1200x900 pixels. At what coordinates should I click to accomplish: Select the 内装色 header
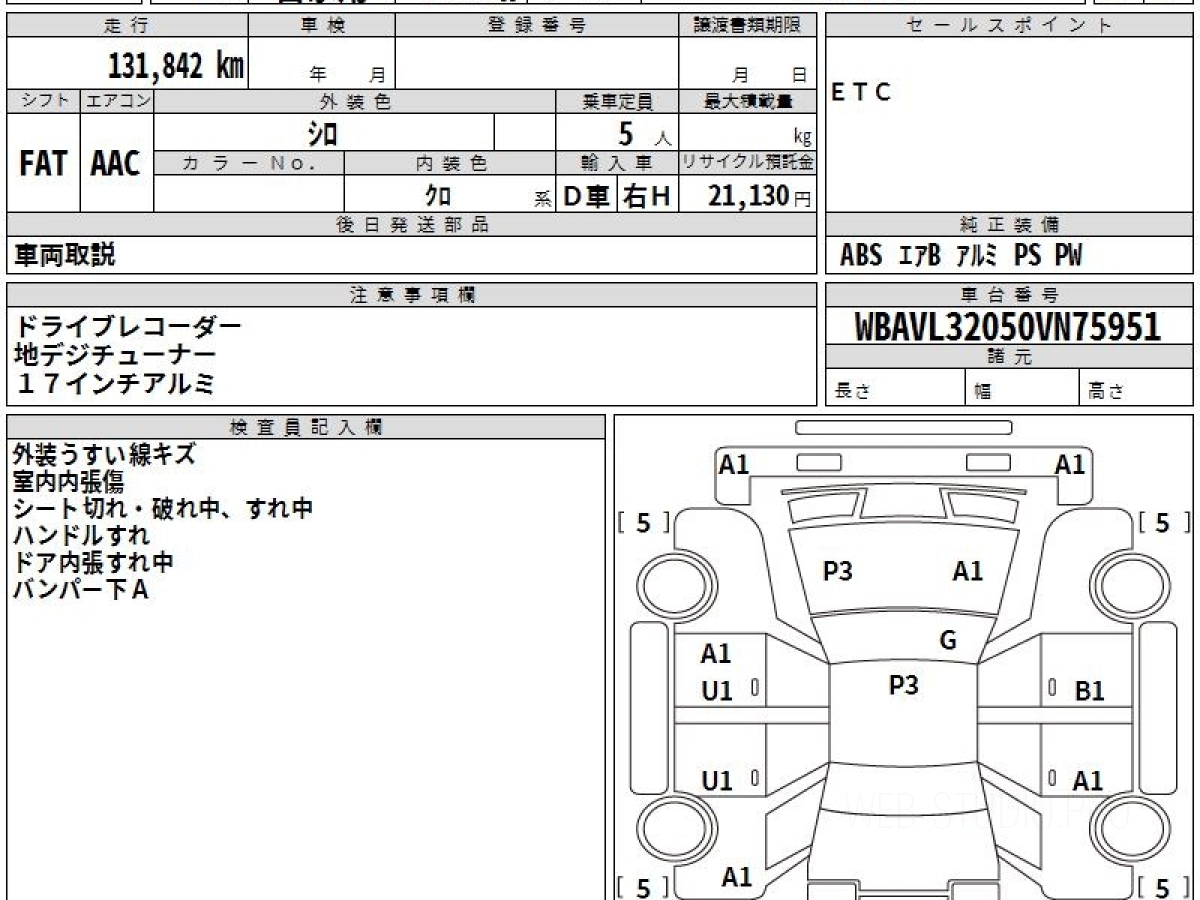pyautogui.click(x=450, y=163)
